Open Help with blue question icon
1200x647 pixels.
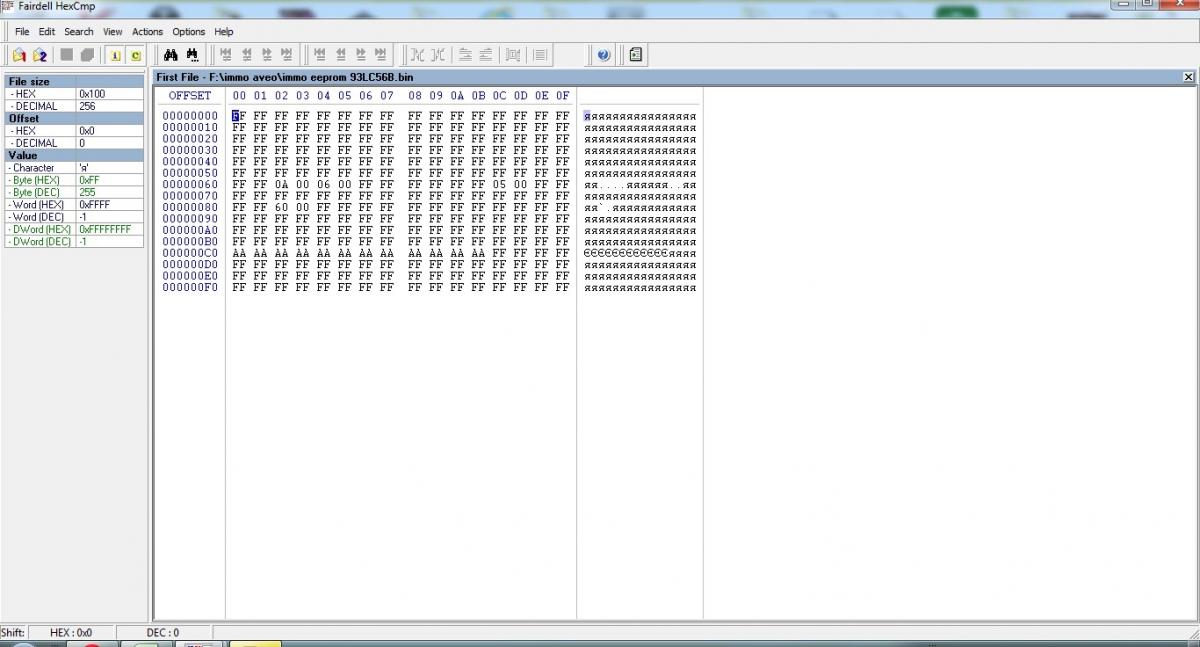click(x=604, y=55)
